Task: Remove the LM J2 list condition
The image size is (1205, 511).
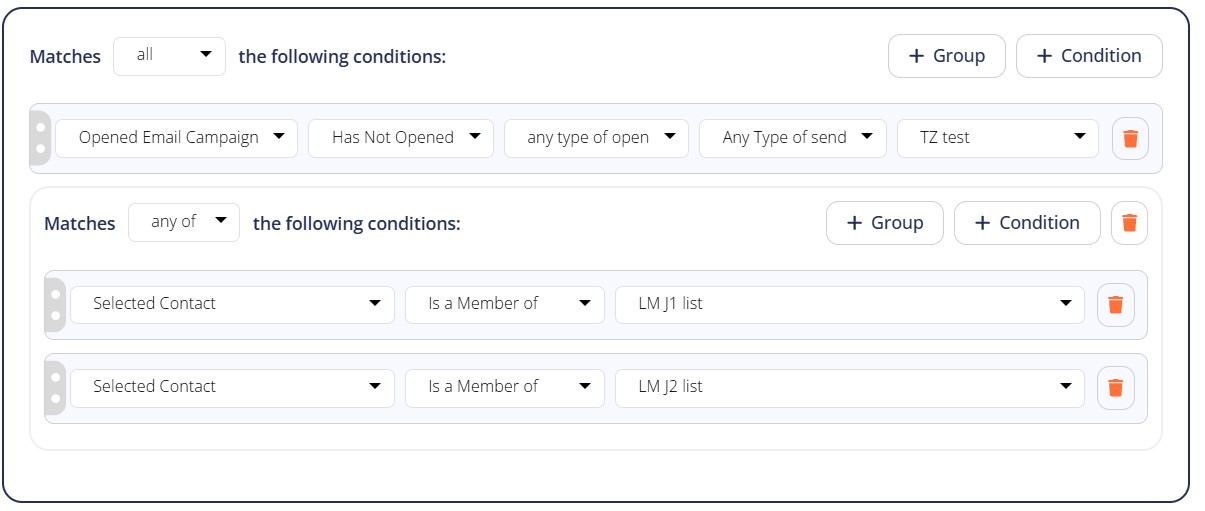Action: coord(1115,387)
